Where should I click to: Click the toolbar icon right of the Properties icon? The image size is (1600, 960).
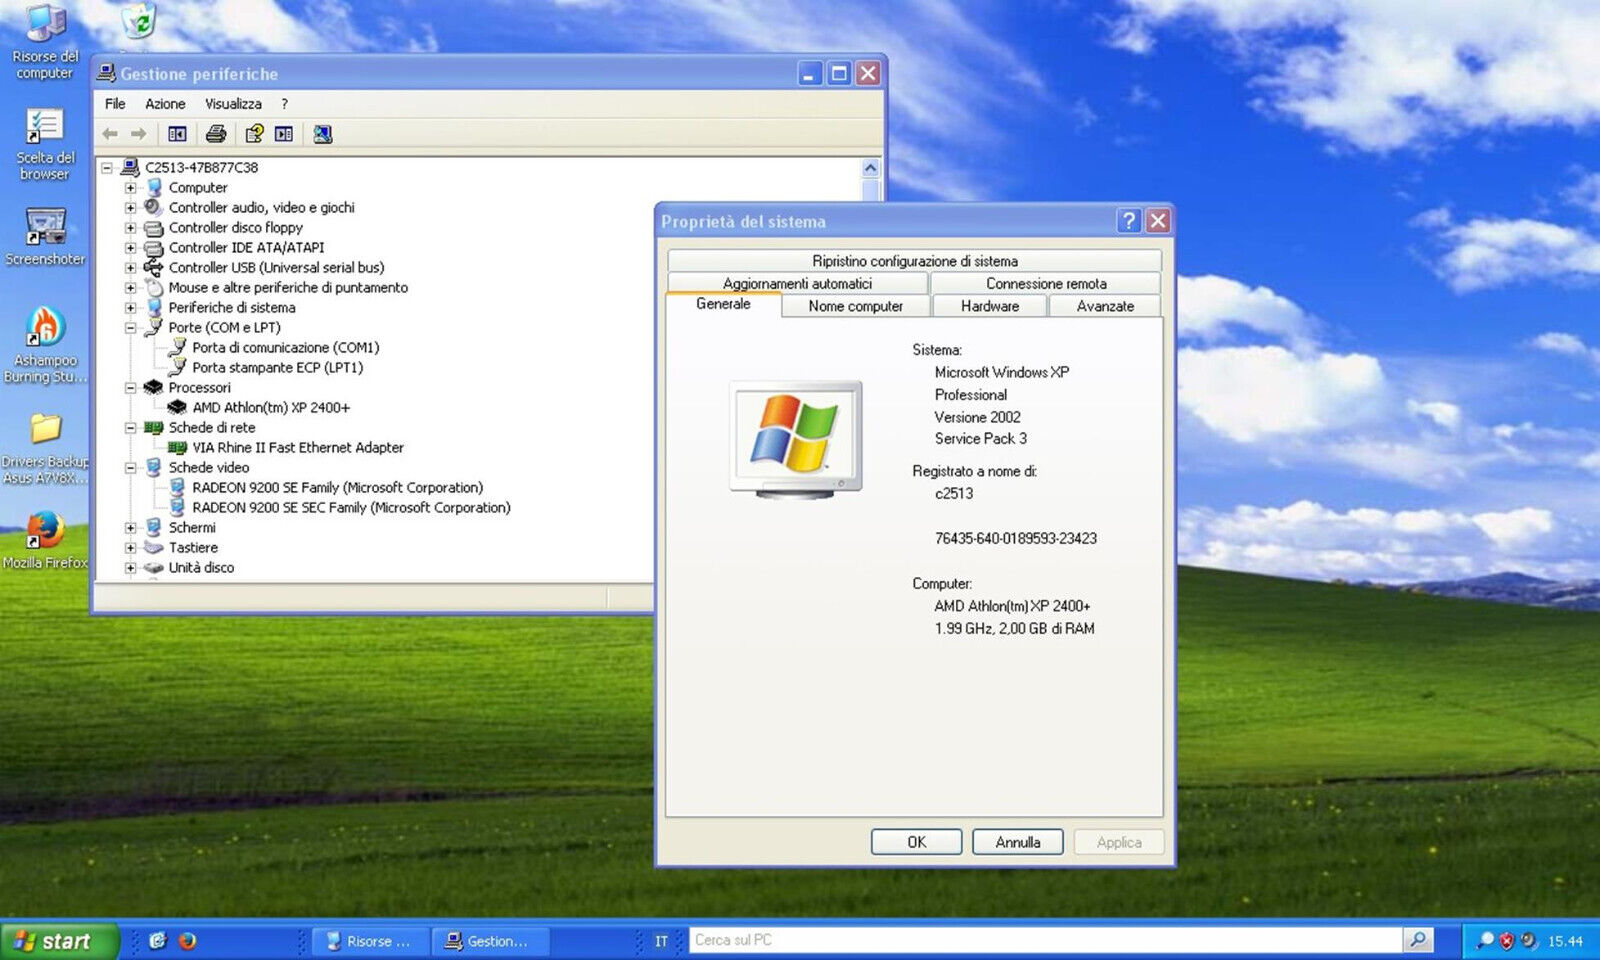coord(284,134)
